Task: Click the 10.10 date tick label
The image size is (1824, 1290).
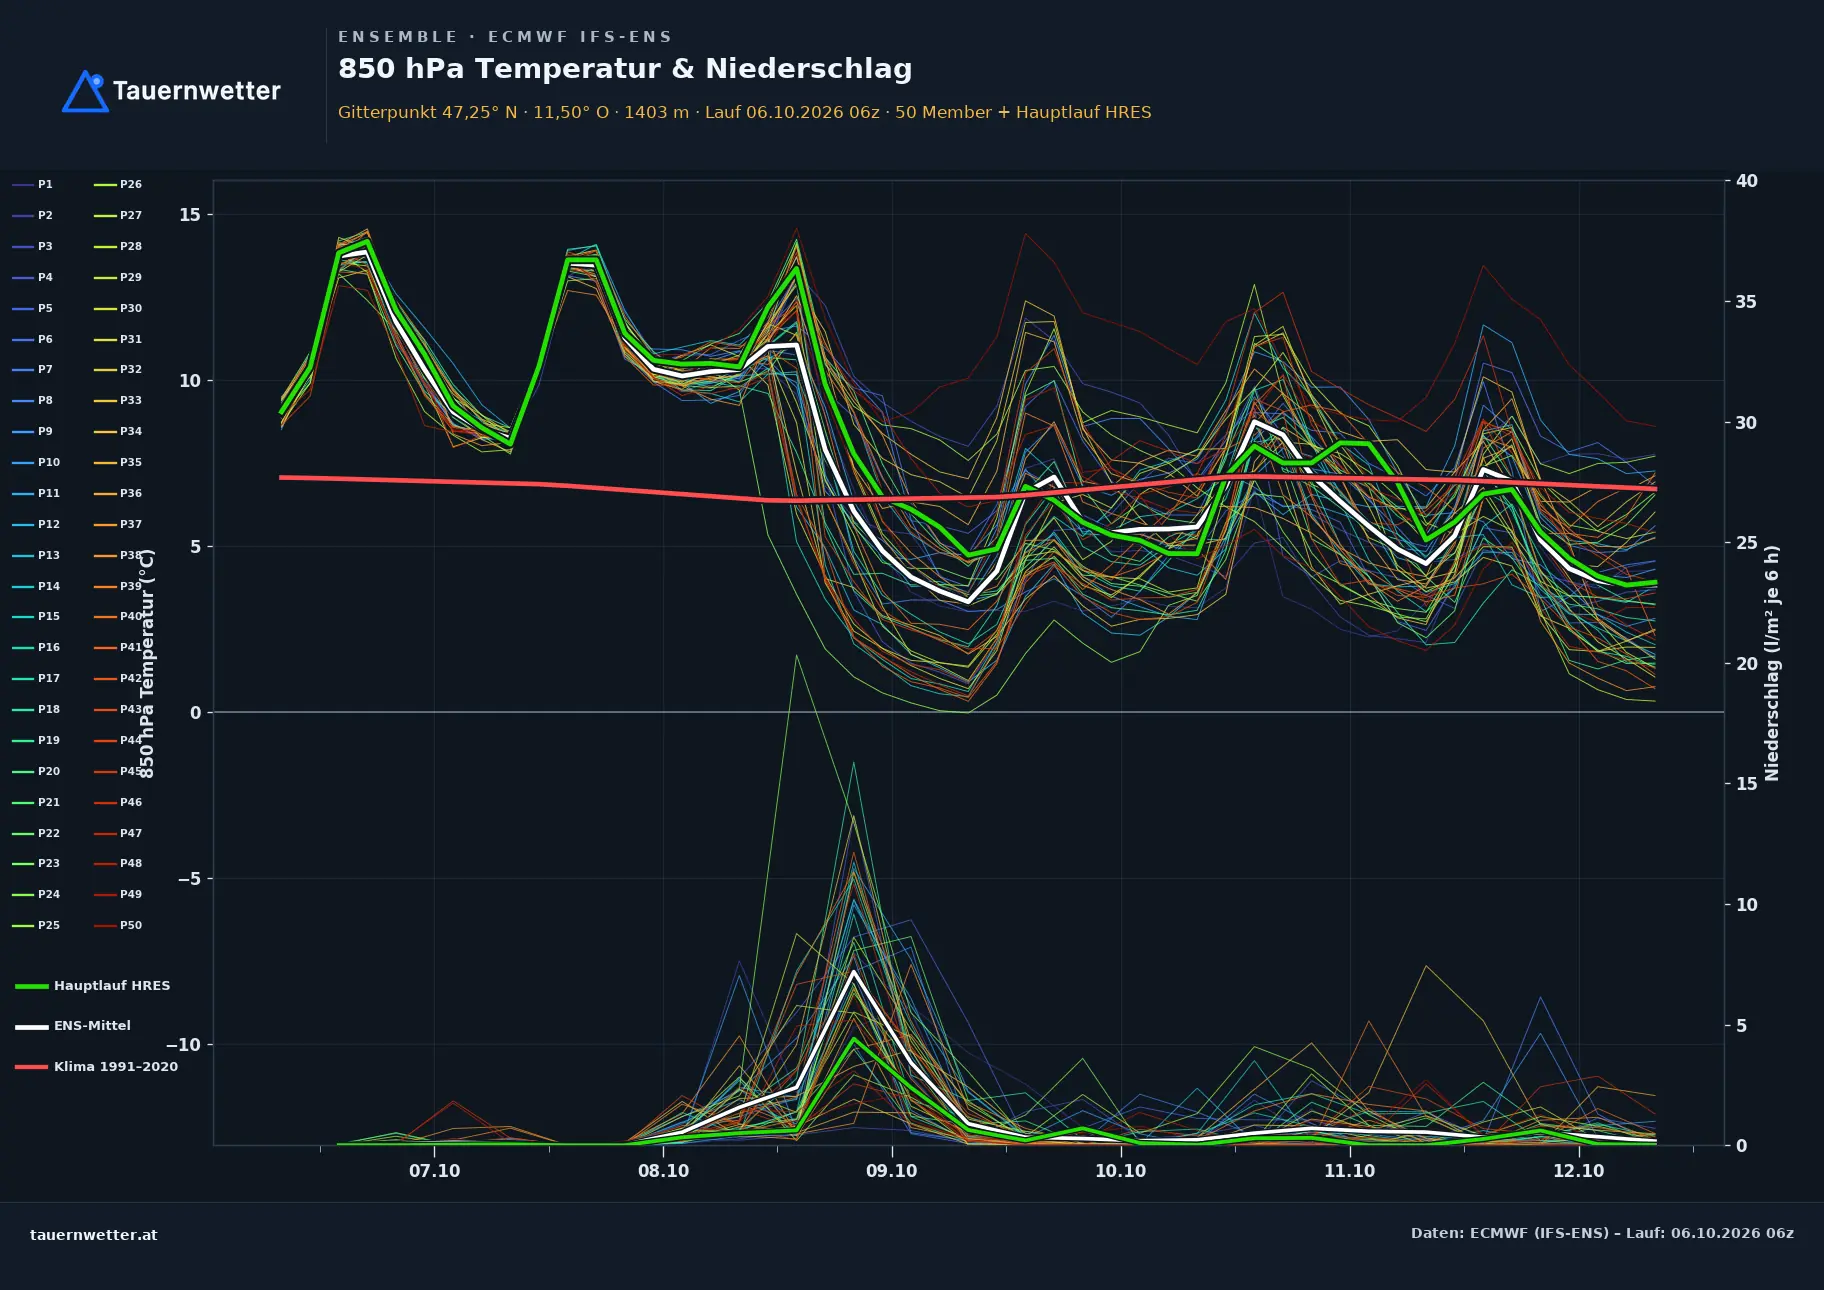Action: (x=1121, y=1171)
